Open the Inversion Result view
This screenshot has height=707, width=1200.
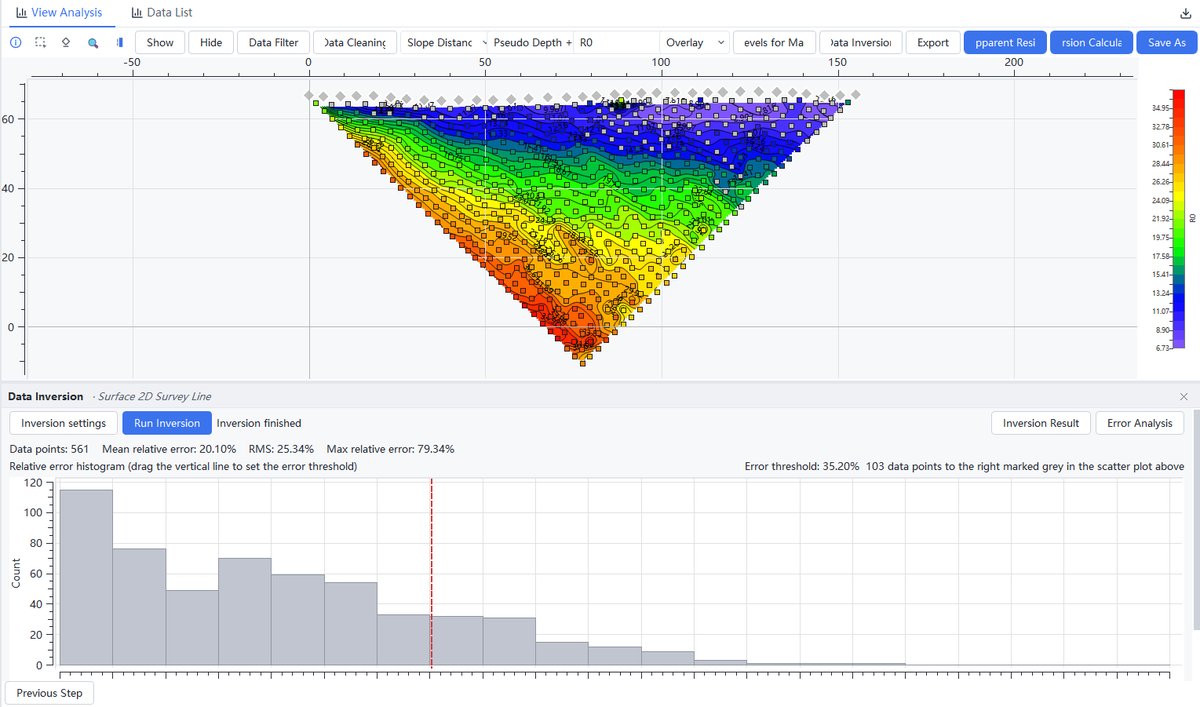point(1041,423)
